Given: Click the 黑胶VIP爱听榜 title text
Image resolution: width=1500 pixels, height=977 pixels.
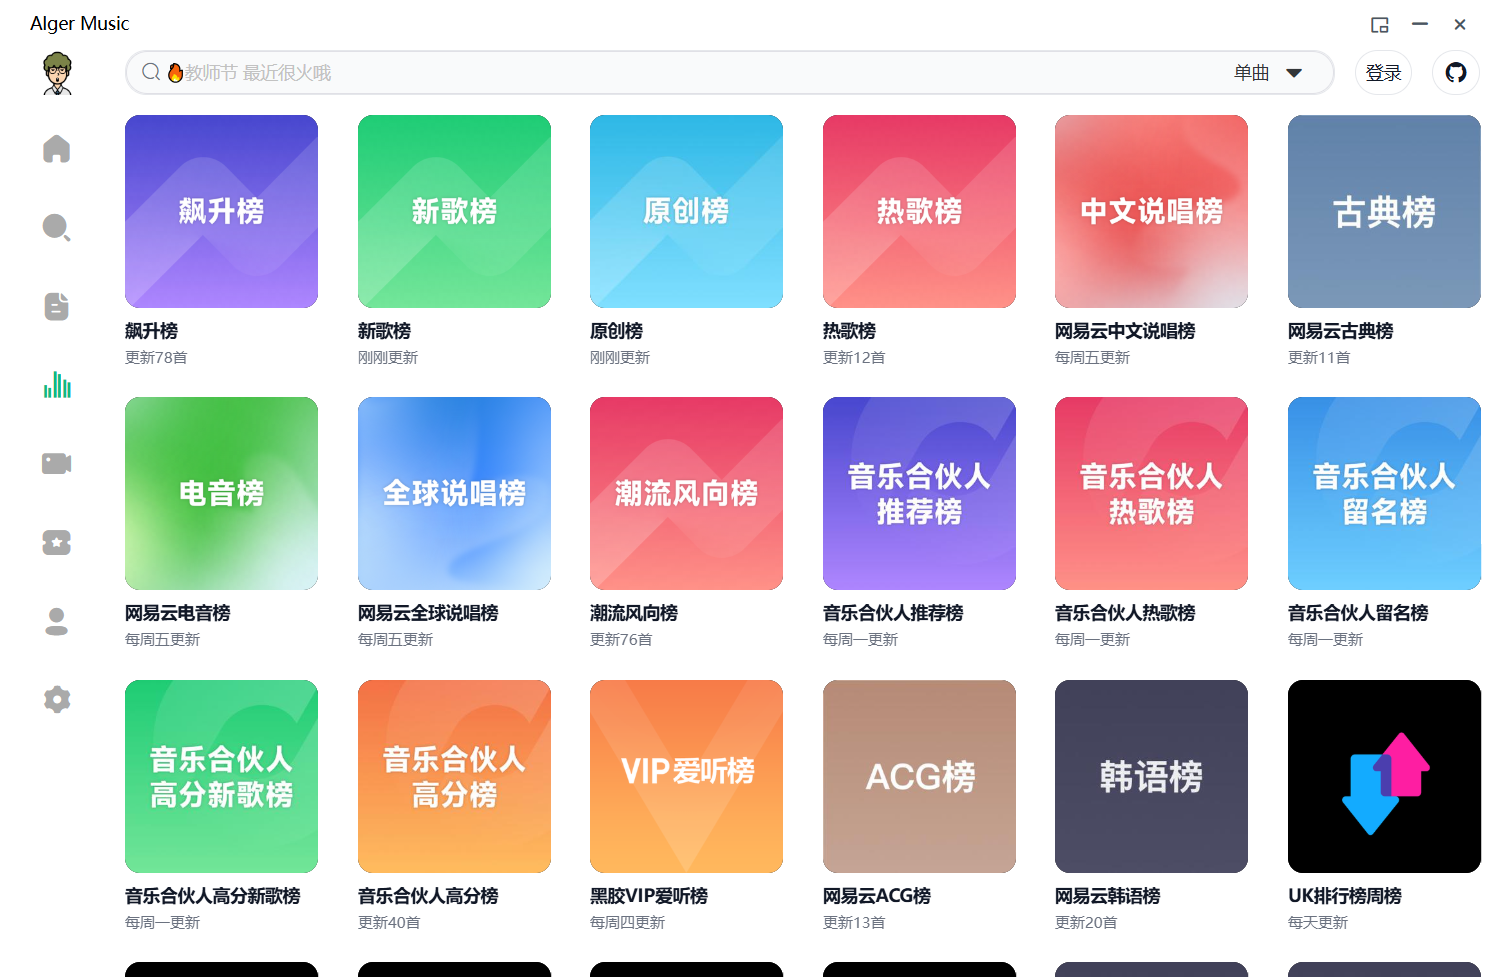Looking at the screenshot, I should (649, 896).
